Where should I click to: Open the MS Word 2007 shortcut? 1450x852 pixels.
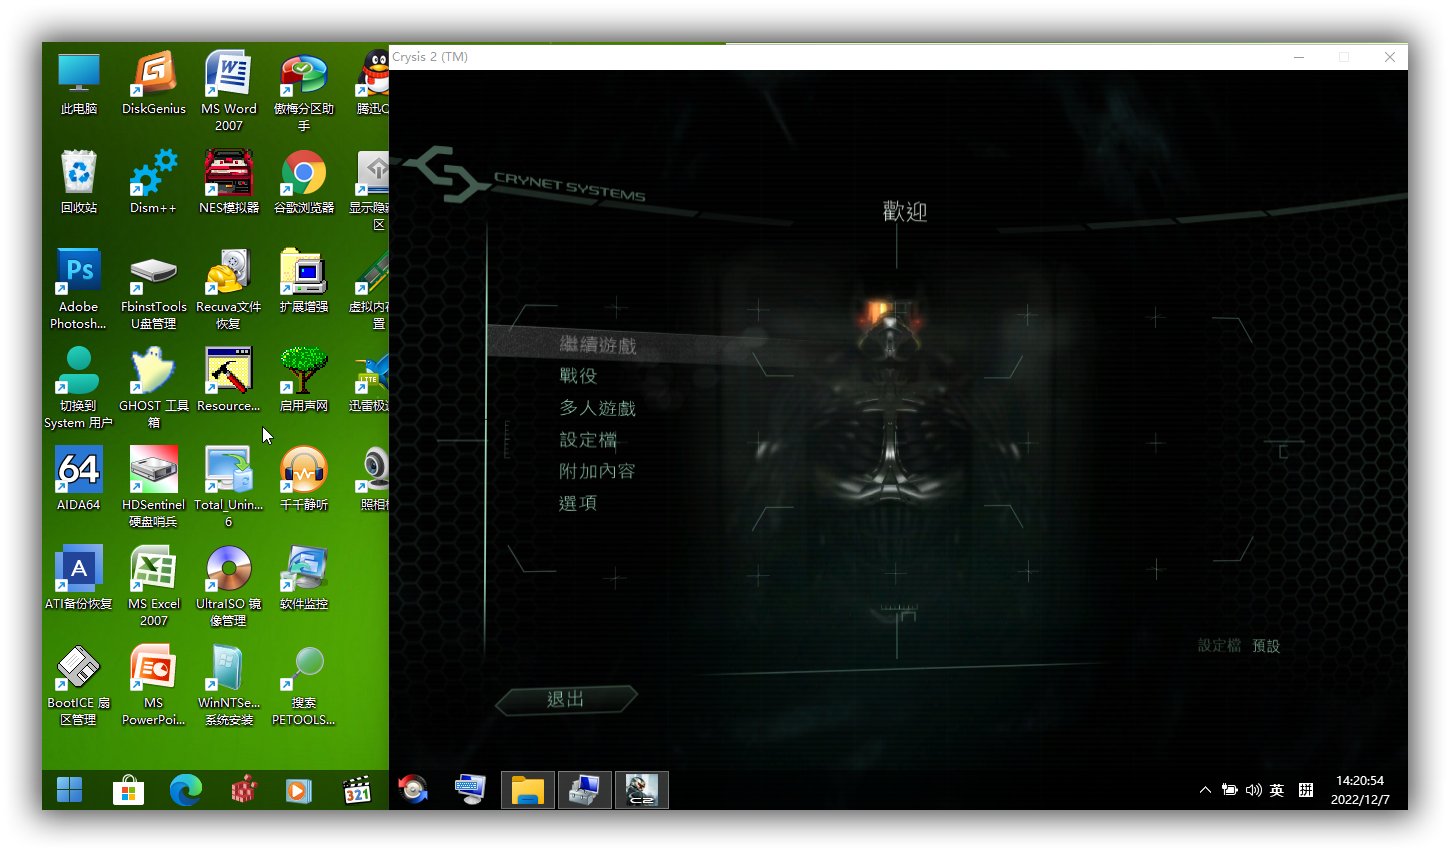tap(229, 91)
